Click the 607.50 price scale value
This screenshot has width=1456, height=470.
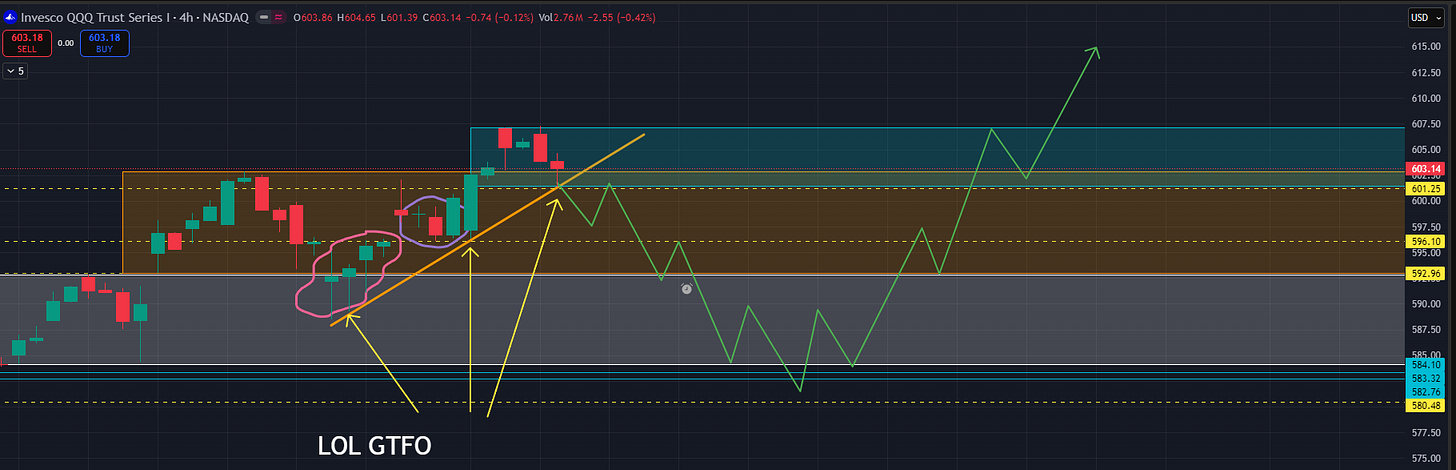(1424, 125)
